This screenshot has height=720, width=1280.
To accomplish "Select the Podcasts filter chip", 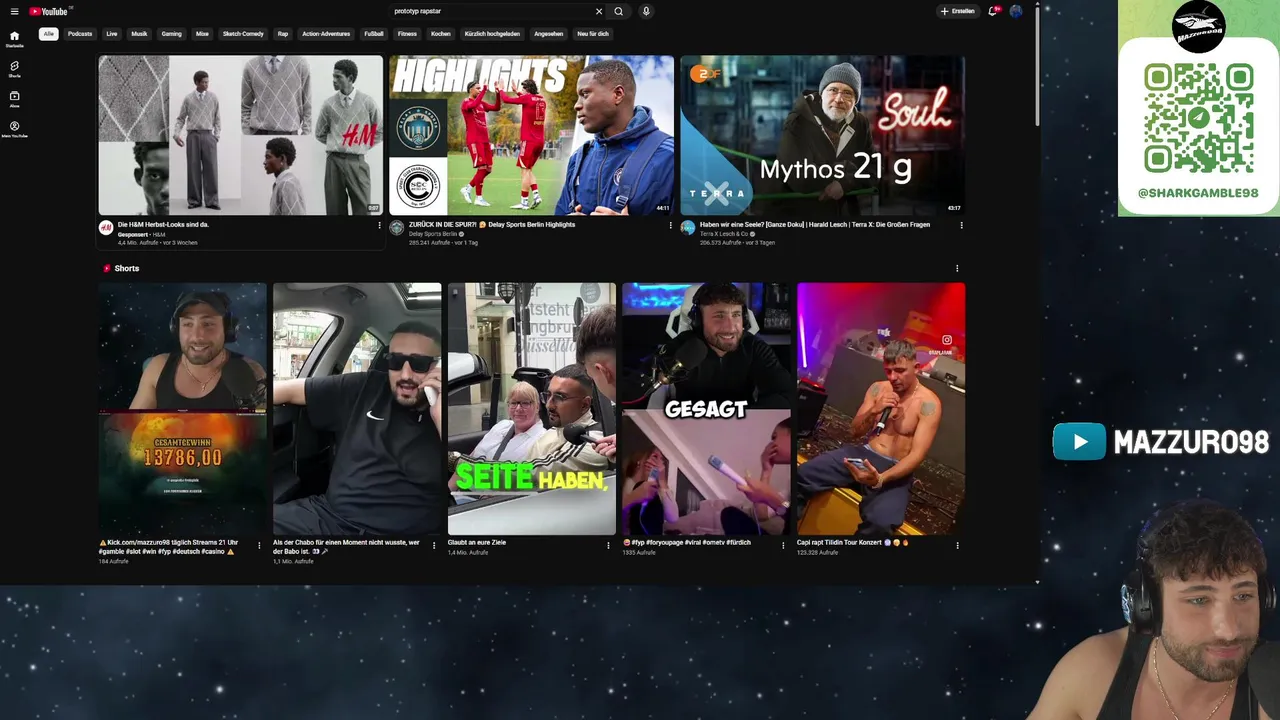I will [80, 33].
